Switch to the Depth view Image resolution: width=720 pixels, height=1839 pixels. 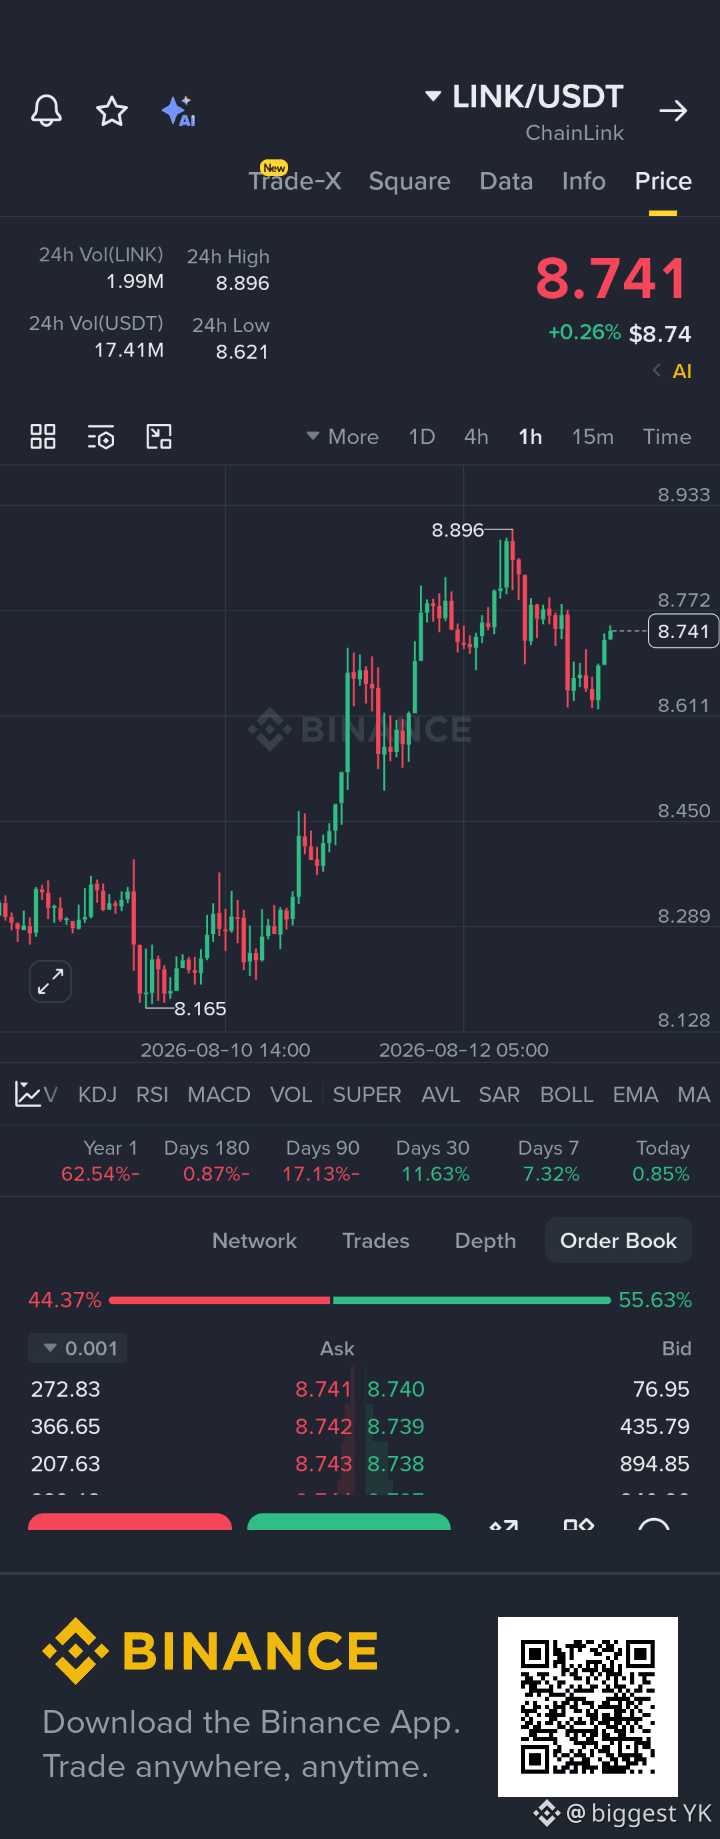pos(485,1241)
